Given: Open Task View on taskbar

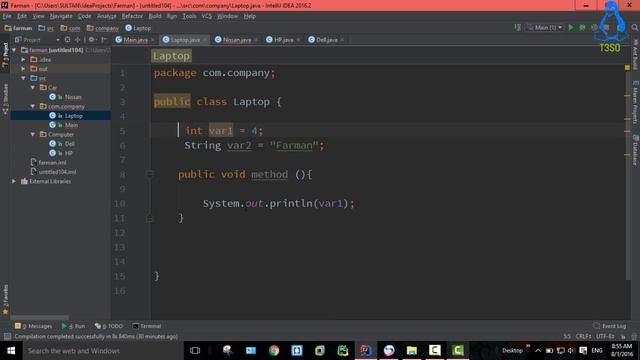Looking at the screenshot, I should coord(195,351).
